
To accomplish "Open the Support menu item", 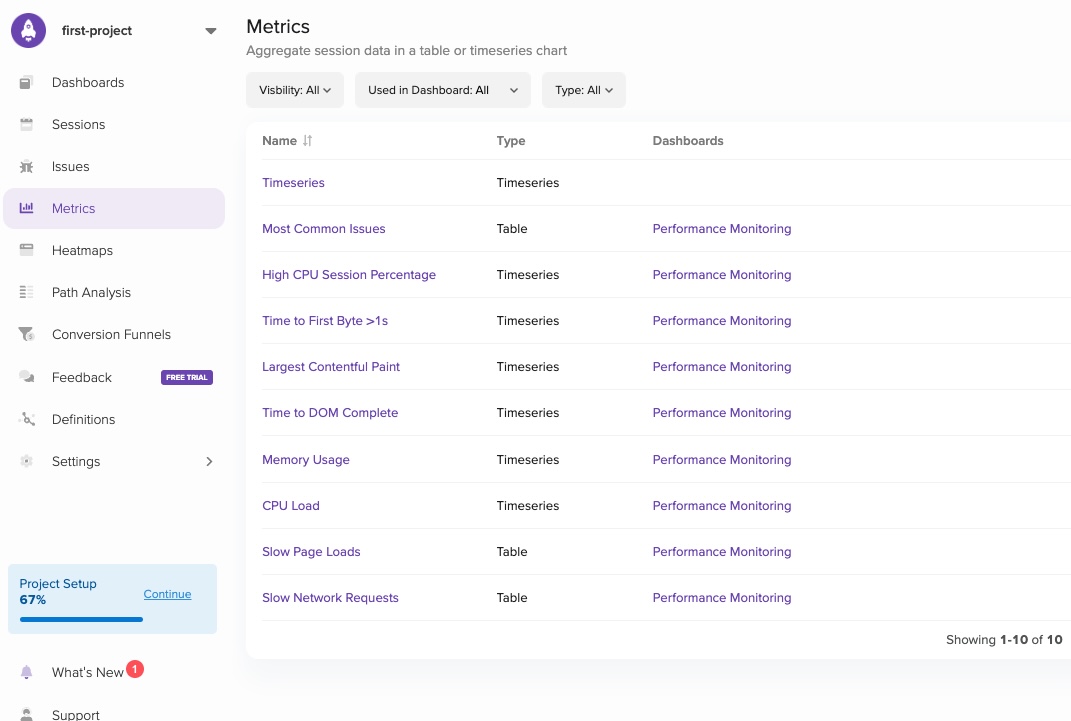I will coord(75,714).
